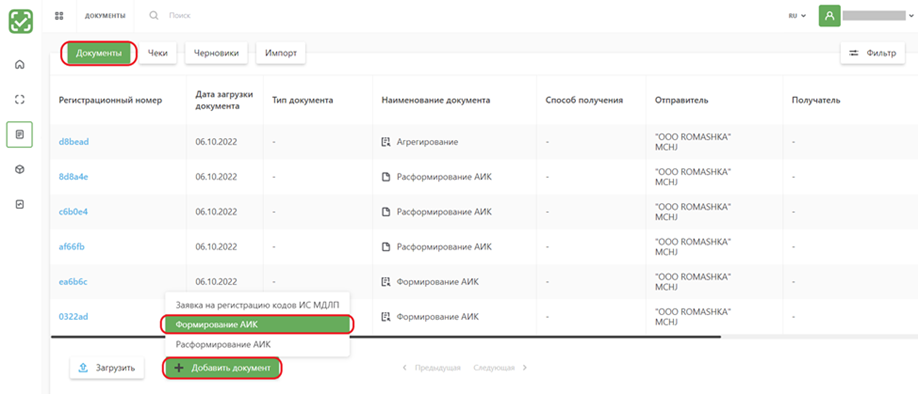Click the Дата загрузки документа column header
Viewport: 918px width, 394px height.
tap(224, 101)
